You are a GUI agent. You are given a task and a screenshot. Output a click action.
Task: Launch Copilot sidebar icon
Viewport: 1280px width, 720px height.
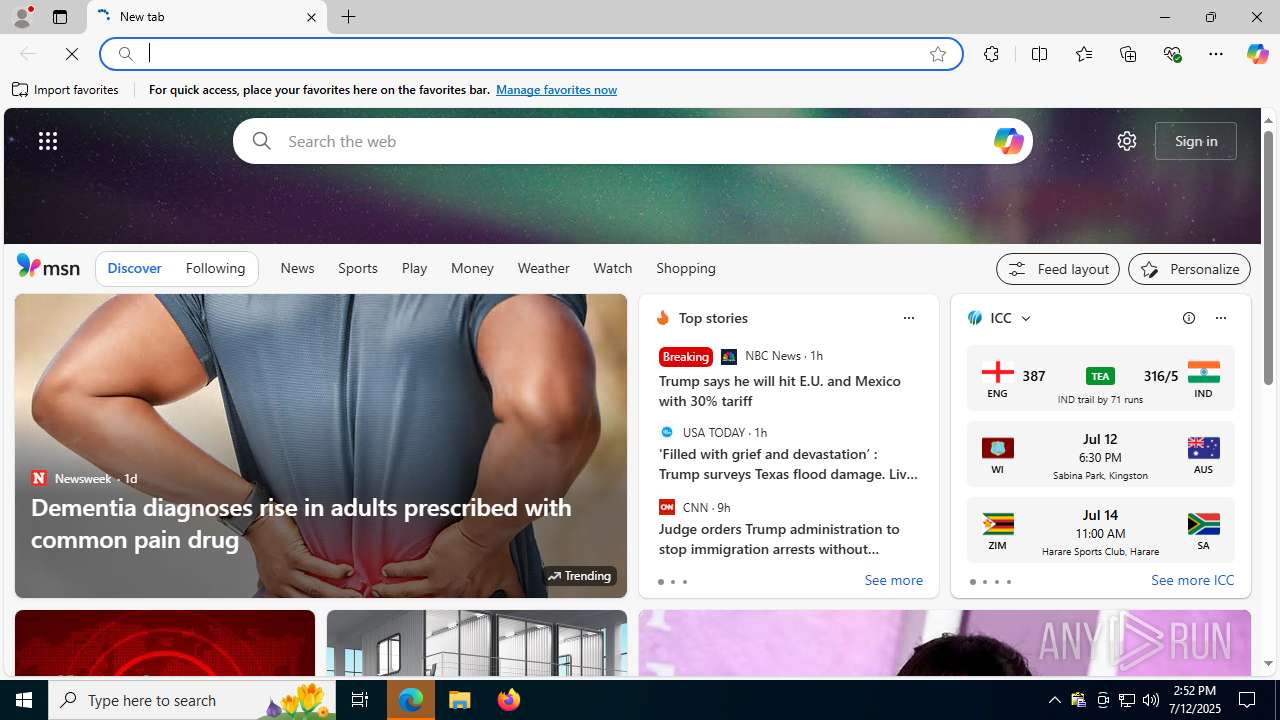point(1257,54)
